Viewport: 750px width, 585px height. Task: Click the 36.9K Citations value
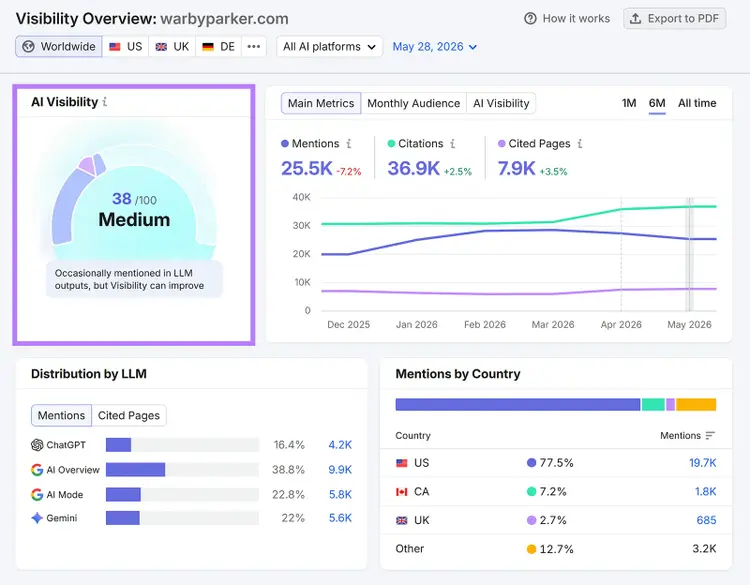pyautogui.click(x=413, y=168)
